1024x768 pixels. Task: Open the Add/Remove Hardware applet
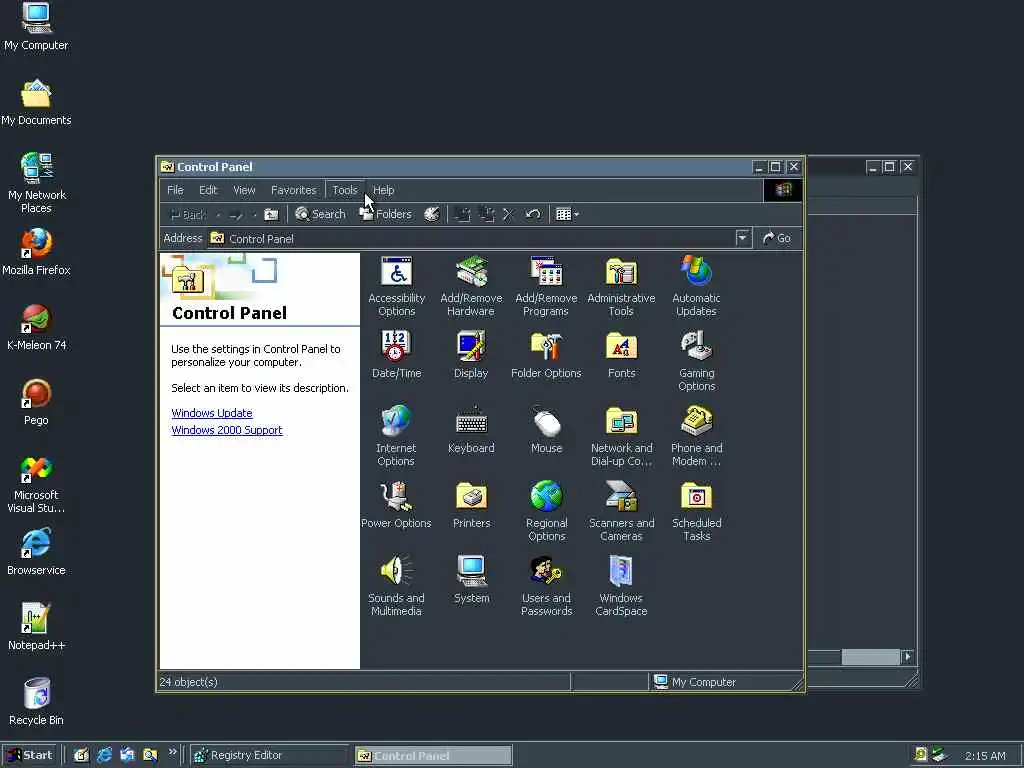tap(471, 286)
